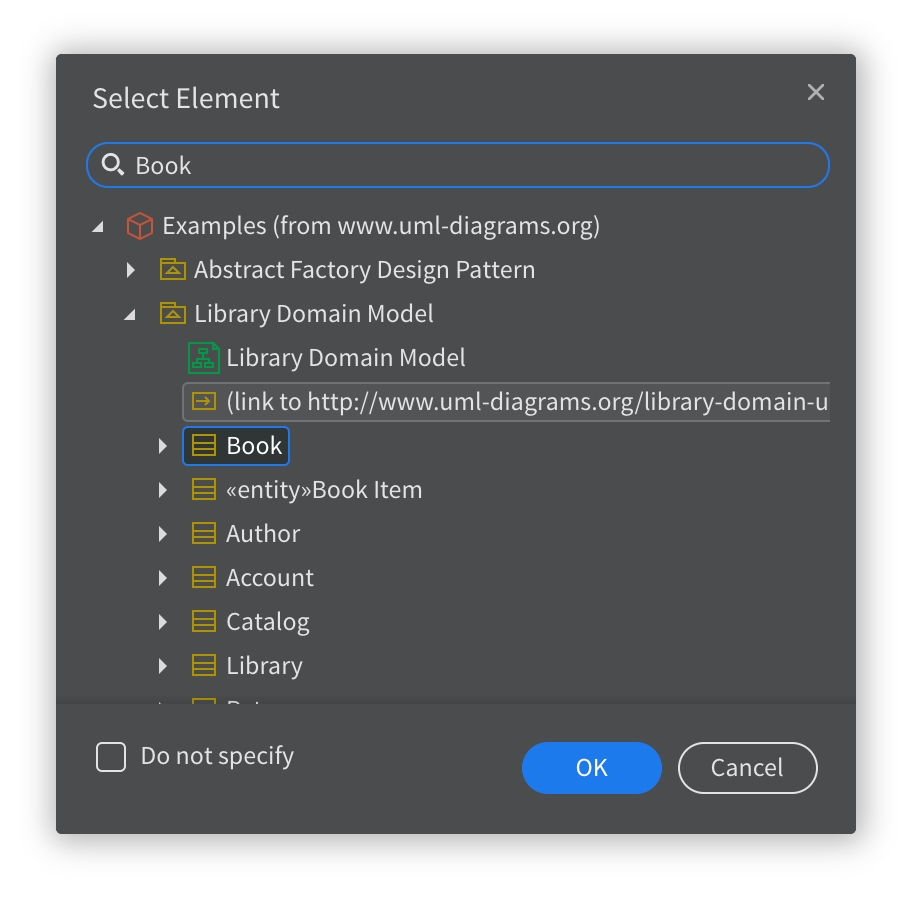Select the «entity»Book Item tree entry
Image resolution: width=918 pixels, height=898 pixels.
324,490
